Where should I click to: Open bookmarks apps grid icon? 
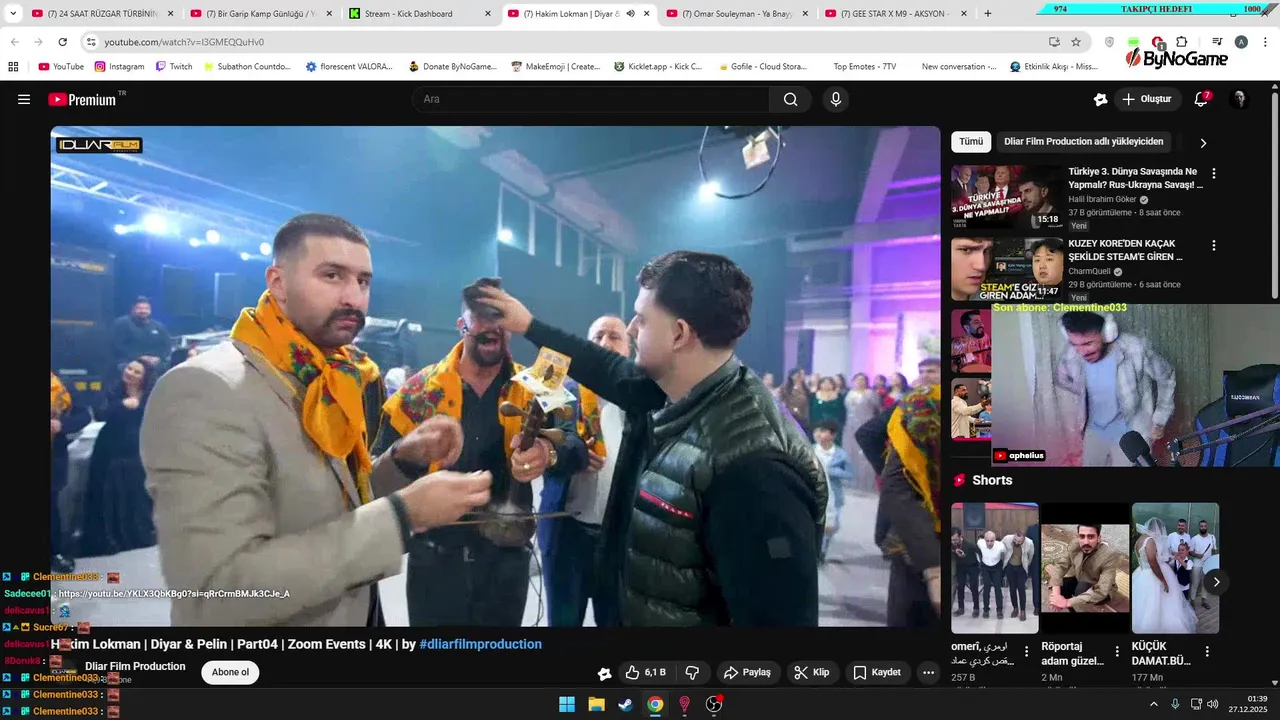tap(13, 66)
